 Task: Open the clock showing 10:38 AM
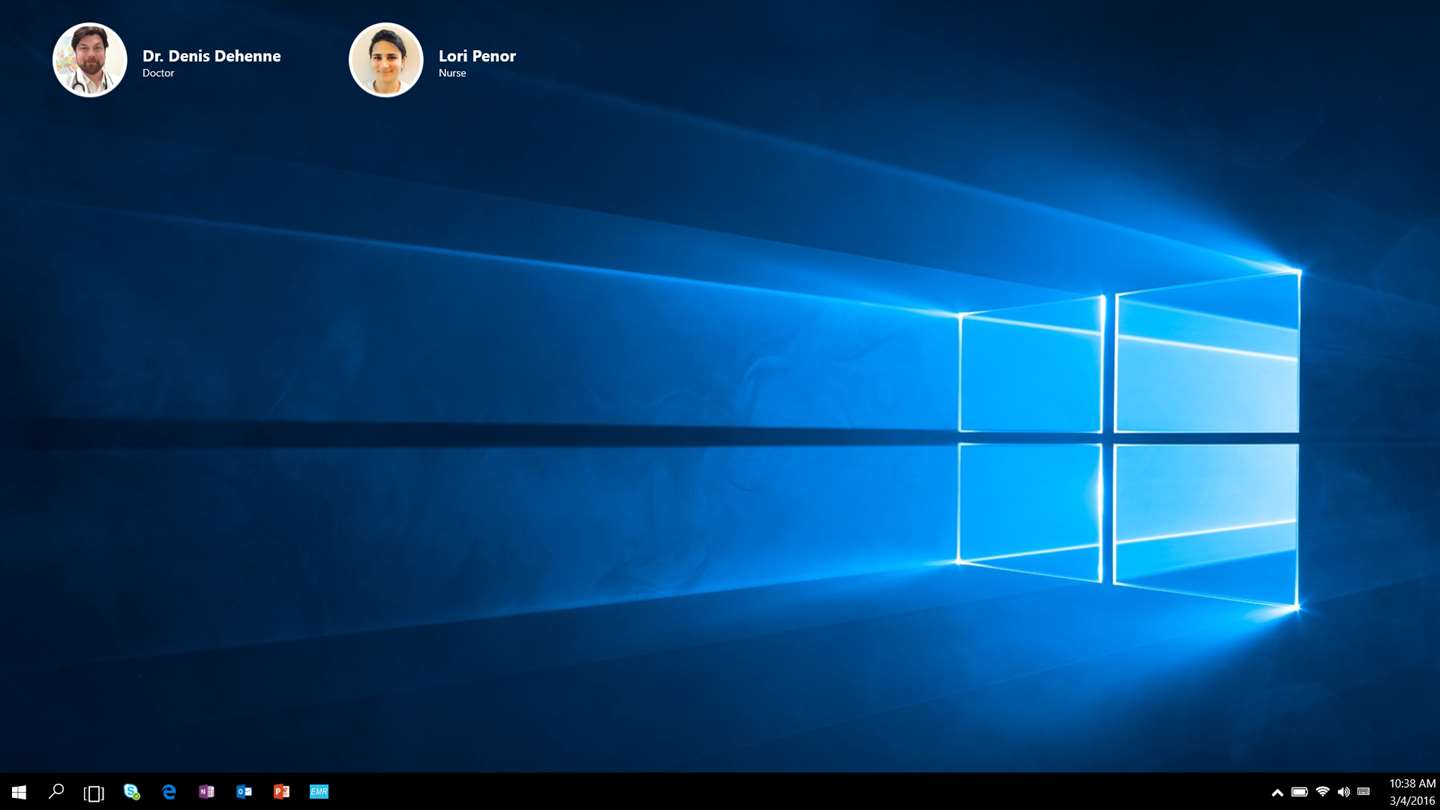tap(1412, 784)
